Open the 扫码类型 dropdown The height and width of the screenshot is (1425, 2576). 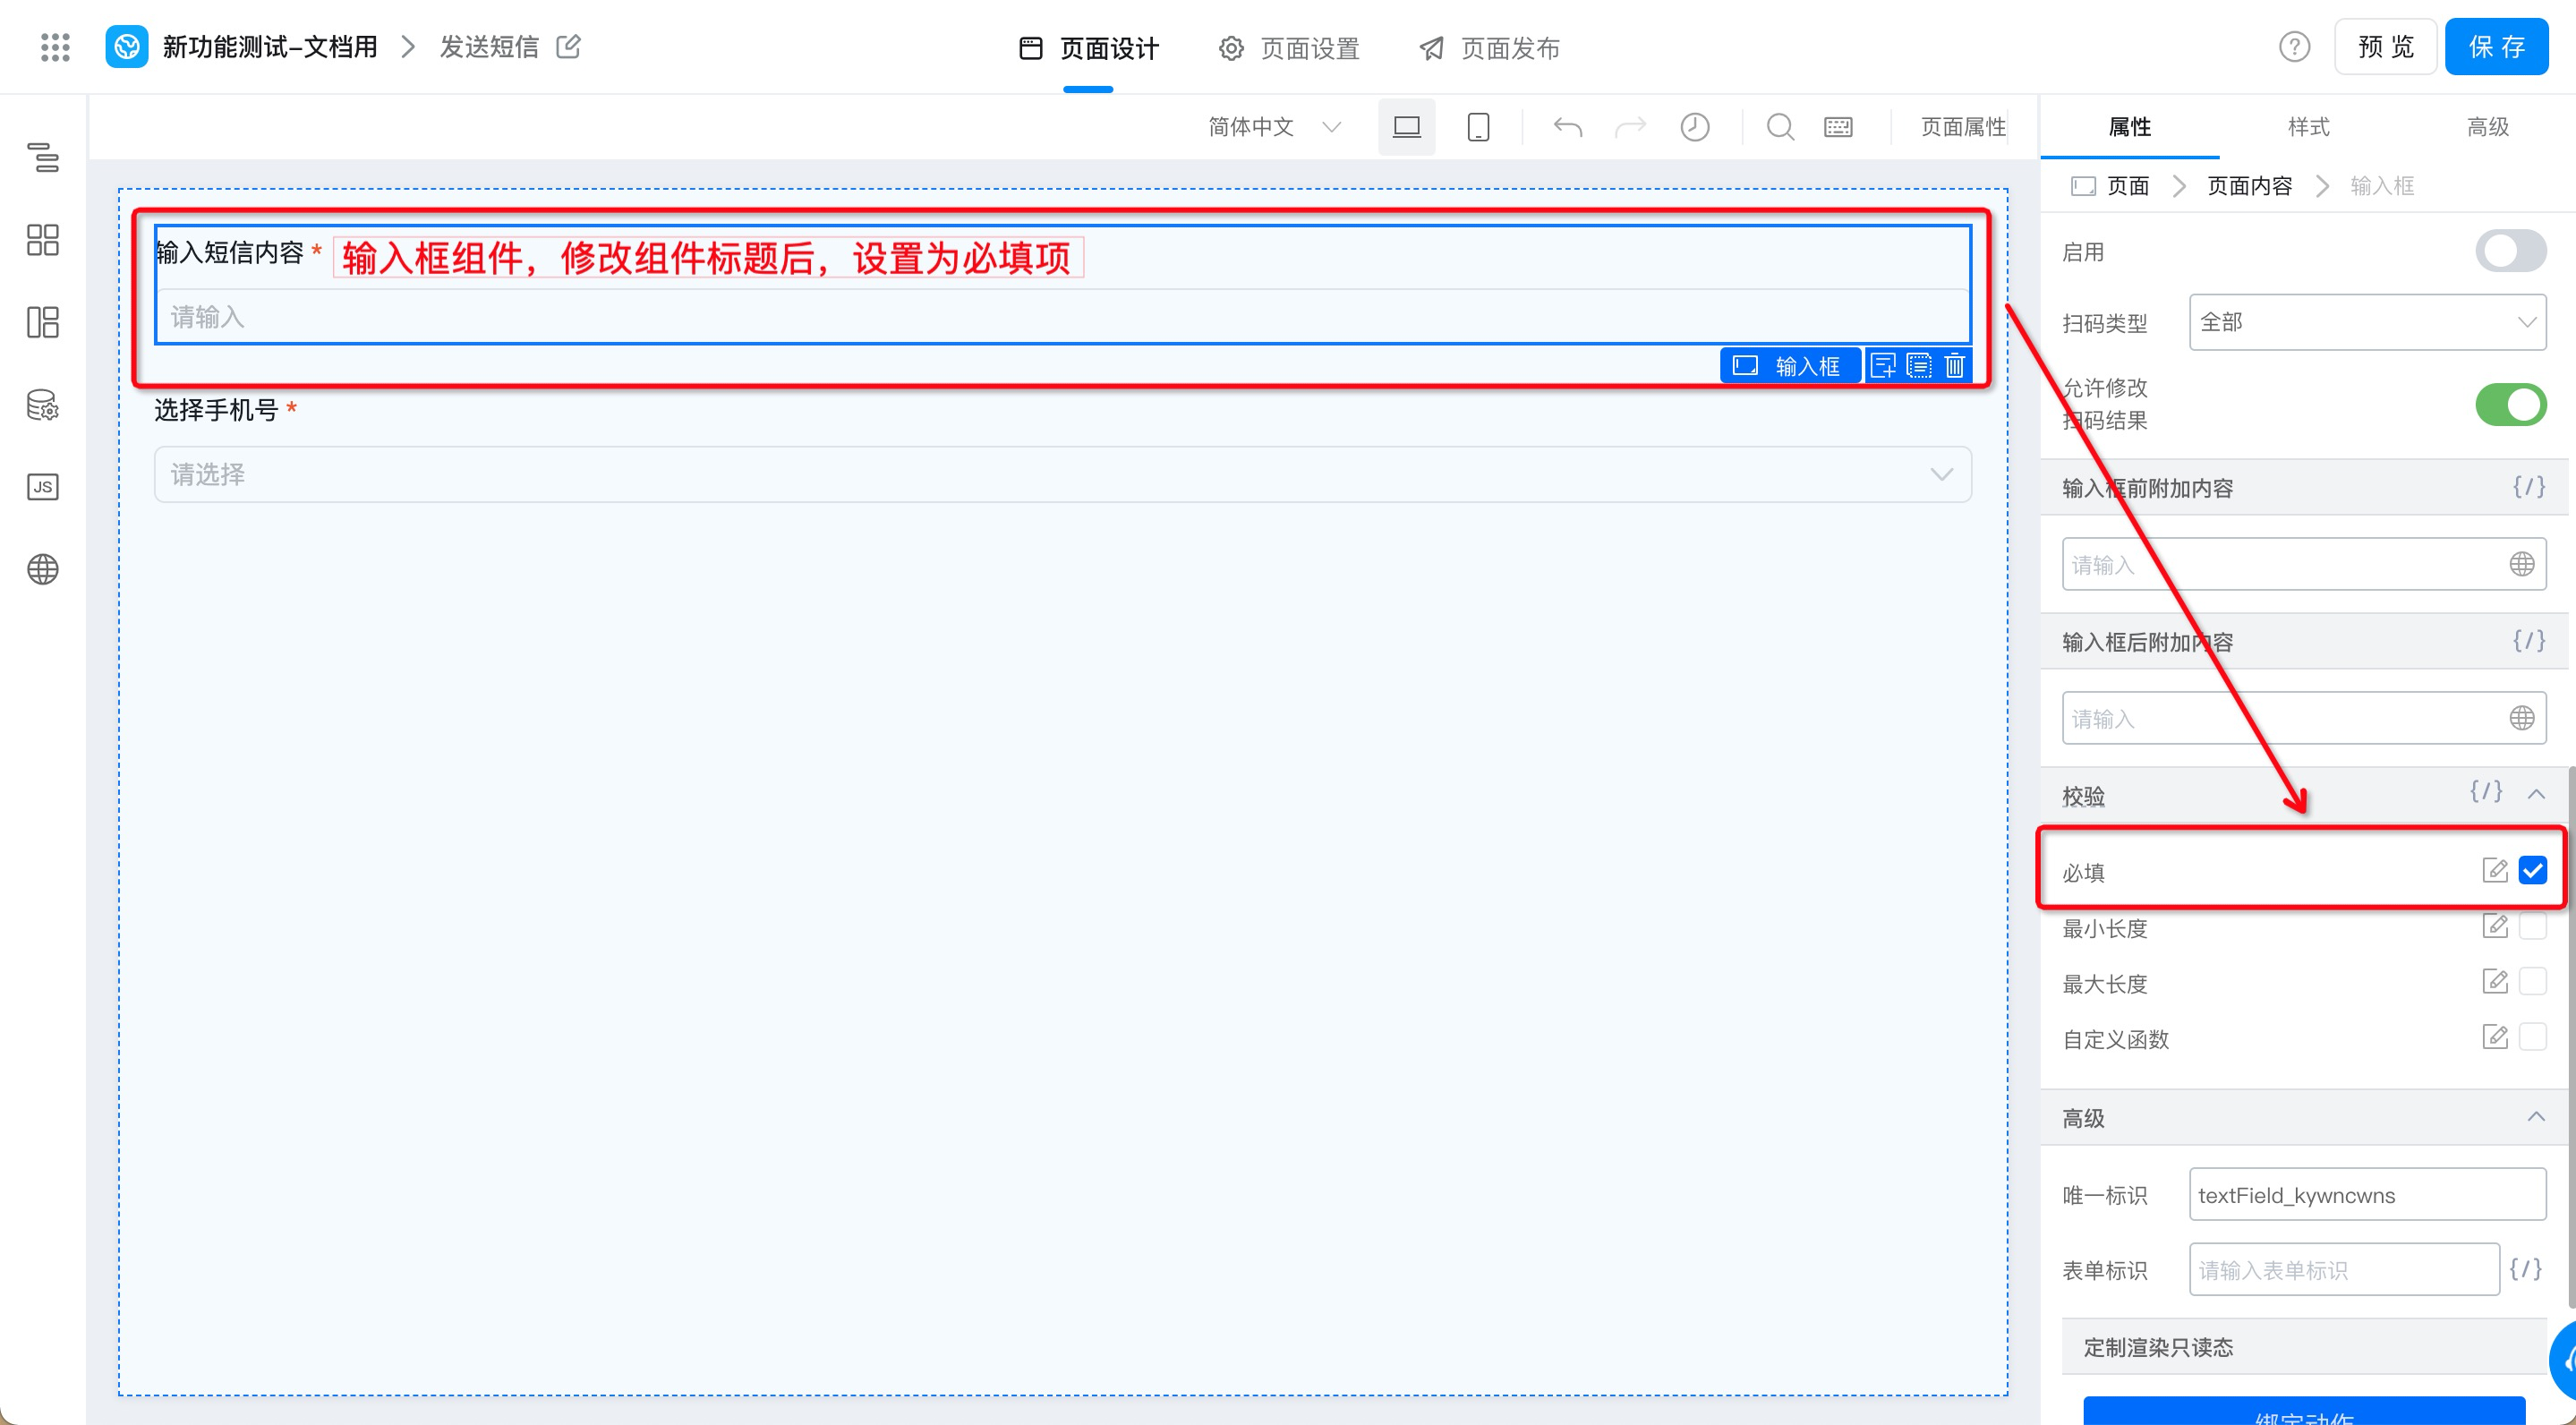tap(2366, 322)
